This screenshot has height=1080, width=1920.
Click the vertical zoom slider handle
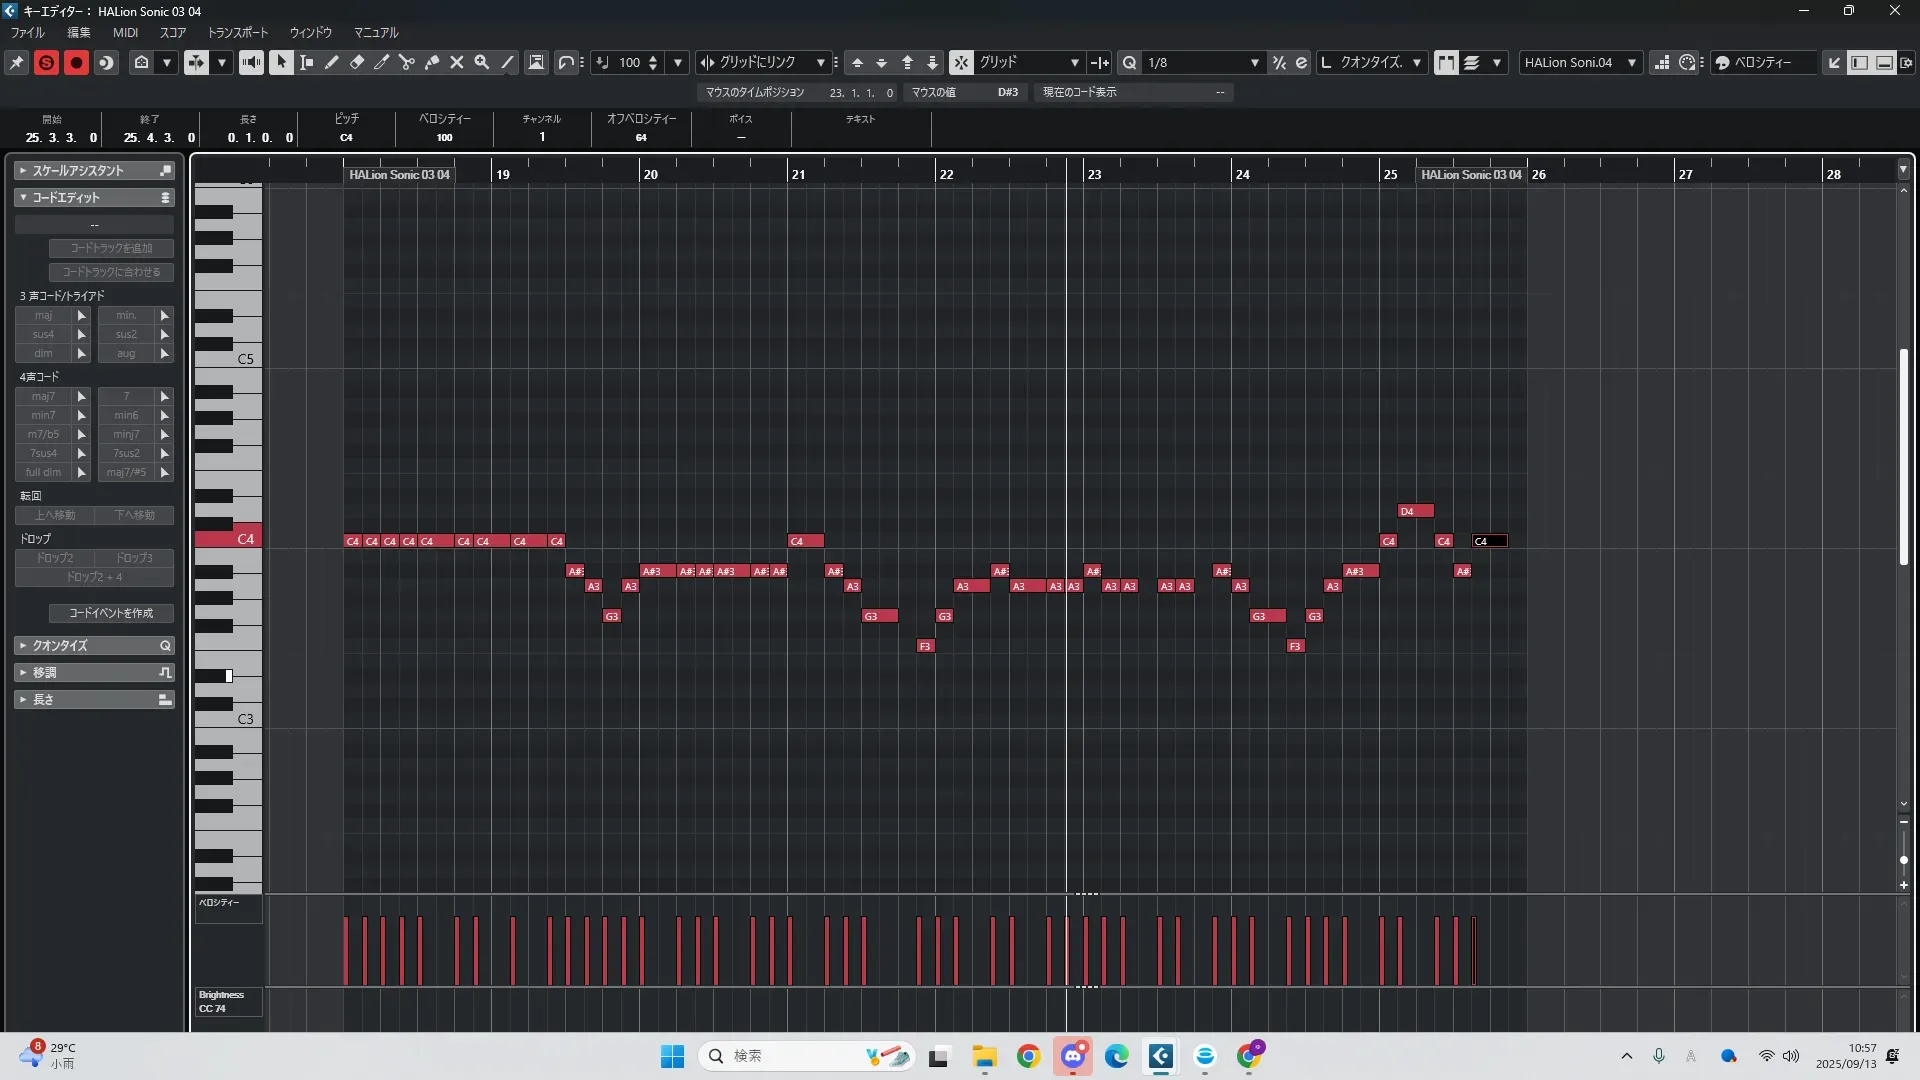tap(1903, 860)
